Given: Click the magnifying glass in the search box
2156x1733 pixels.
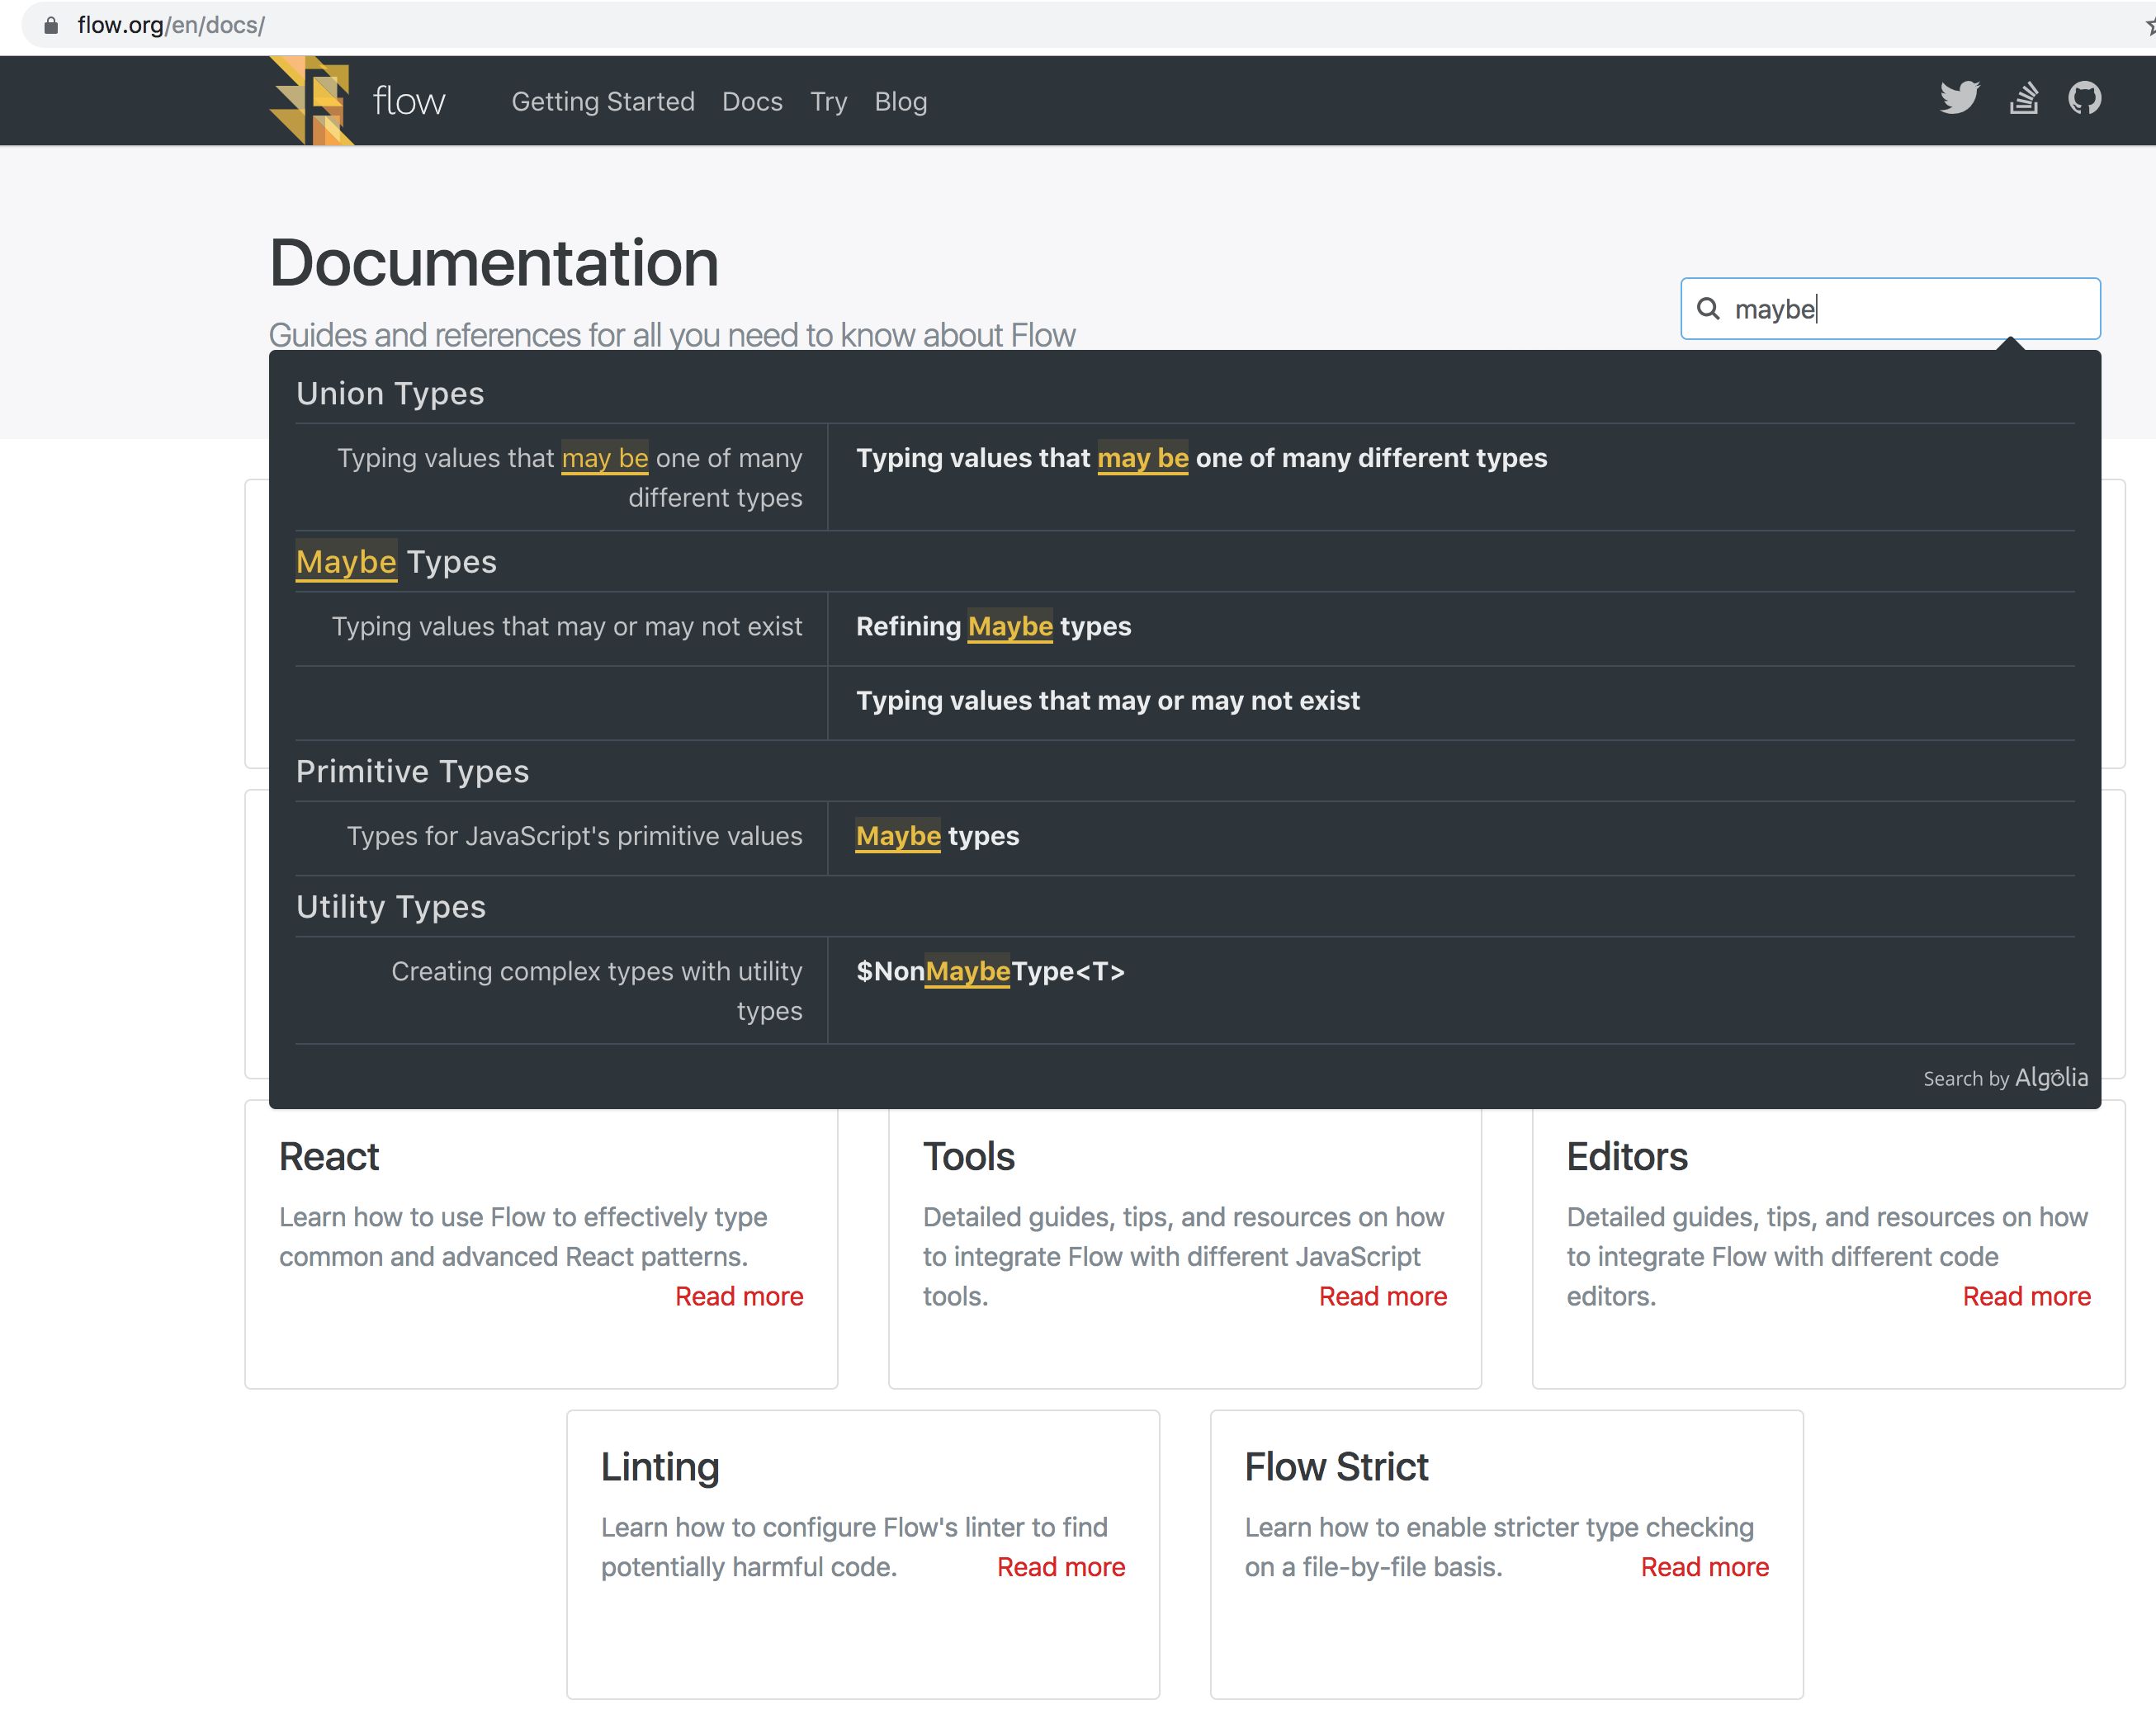Looking at the screenshot, I should click(1709, 309).
